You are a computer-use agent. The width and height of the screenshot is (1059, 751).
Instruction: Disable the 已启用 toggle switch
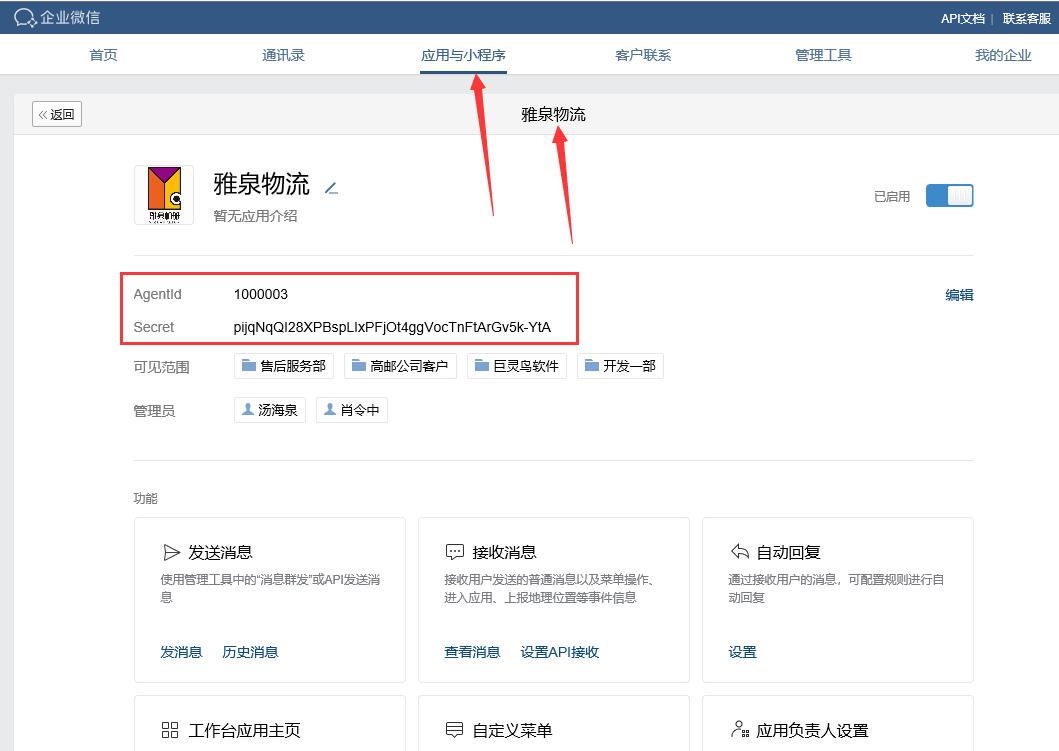coord(948,195)
